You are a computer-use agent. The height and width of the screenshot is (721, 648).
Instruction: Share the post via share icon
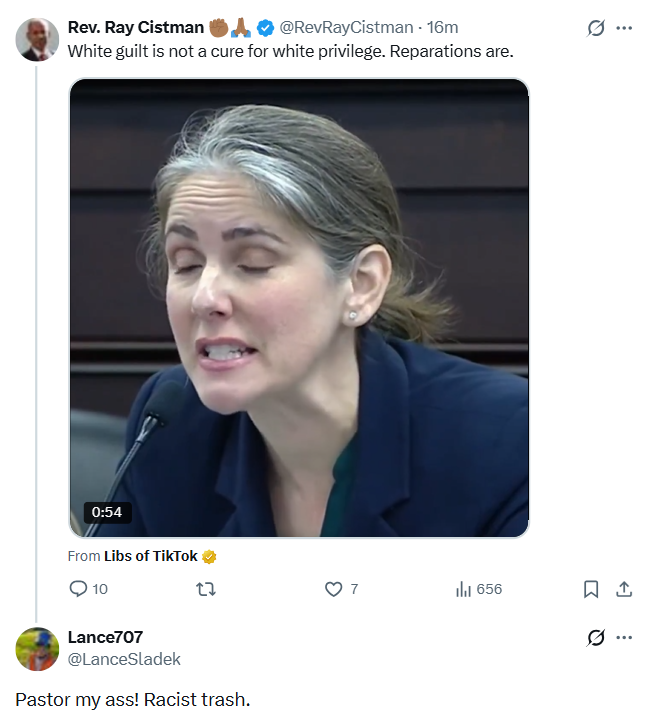623,589
